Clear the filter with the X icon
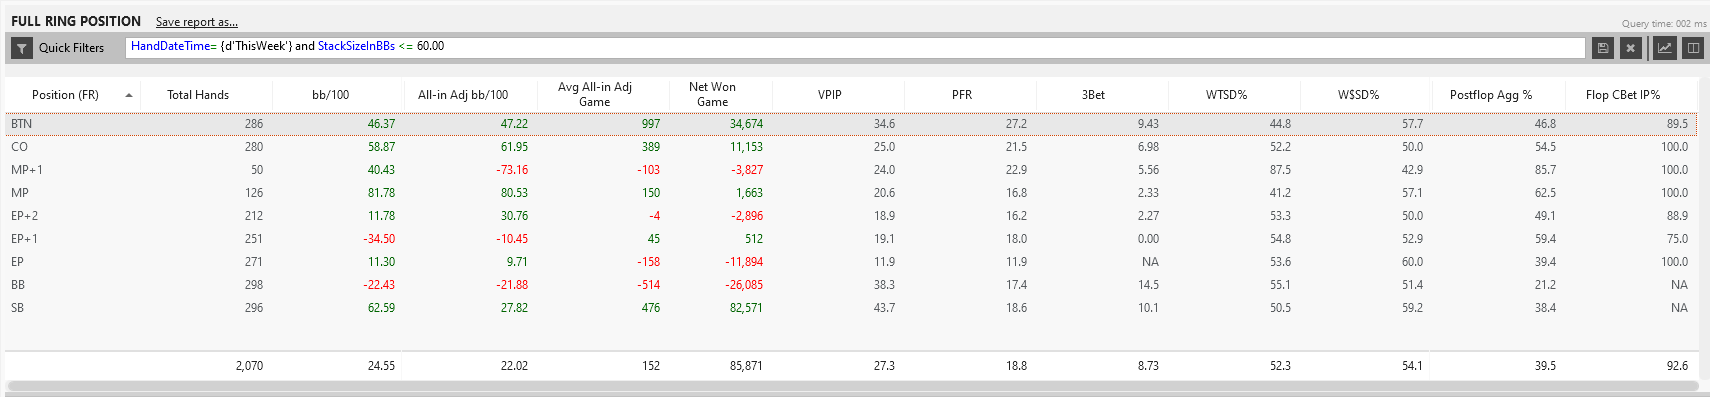This screenshot has height=397, width=1710. click(x=1630, y=48)
